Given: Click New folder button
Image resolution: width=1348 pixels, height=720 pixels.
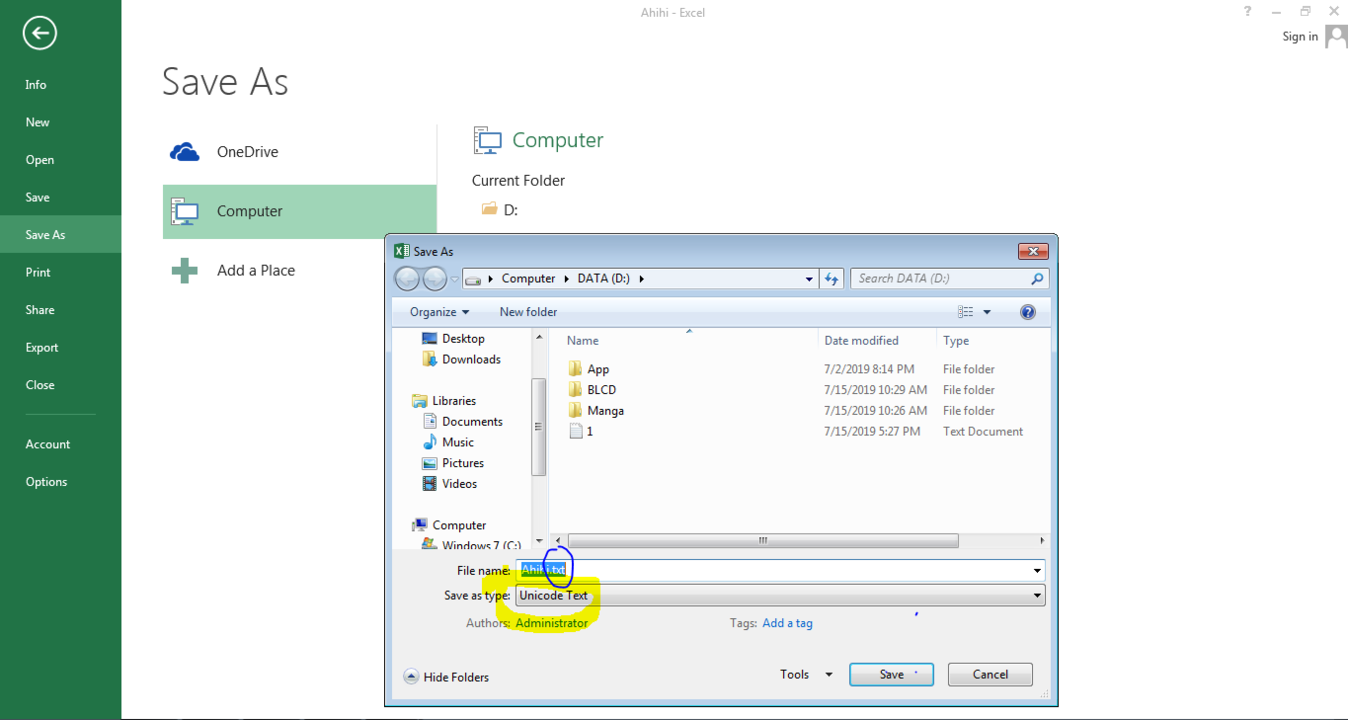Looking at the screenshot, I should [528, 312].
